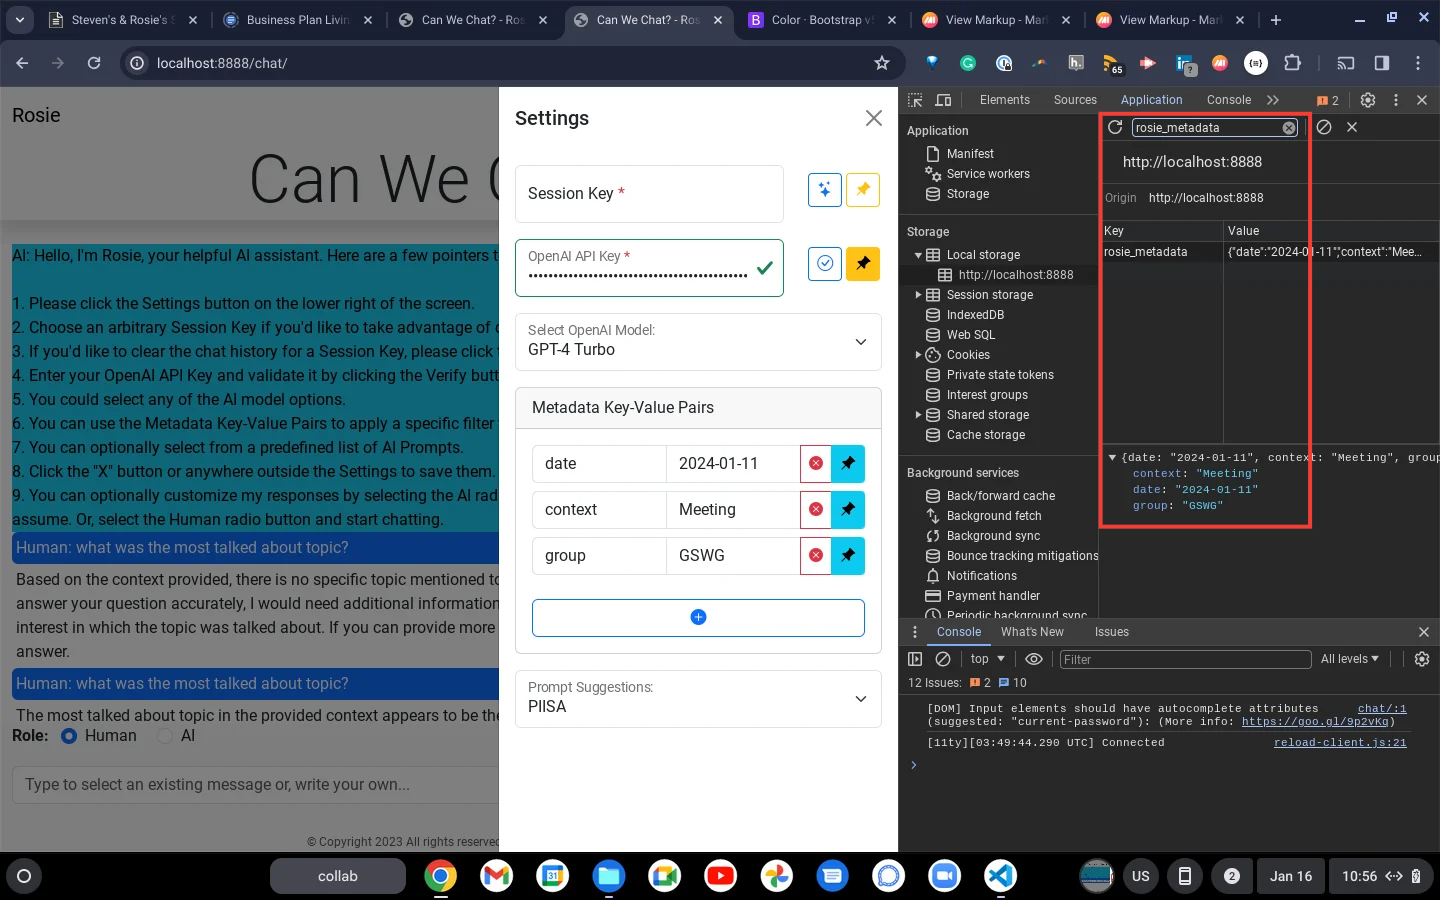
Task: Click the verify checkmark icon beside OpenAI API Key
Action: (x=824, y=263)
